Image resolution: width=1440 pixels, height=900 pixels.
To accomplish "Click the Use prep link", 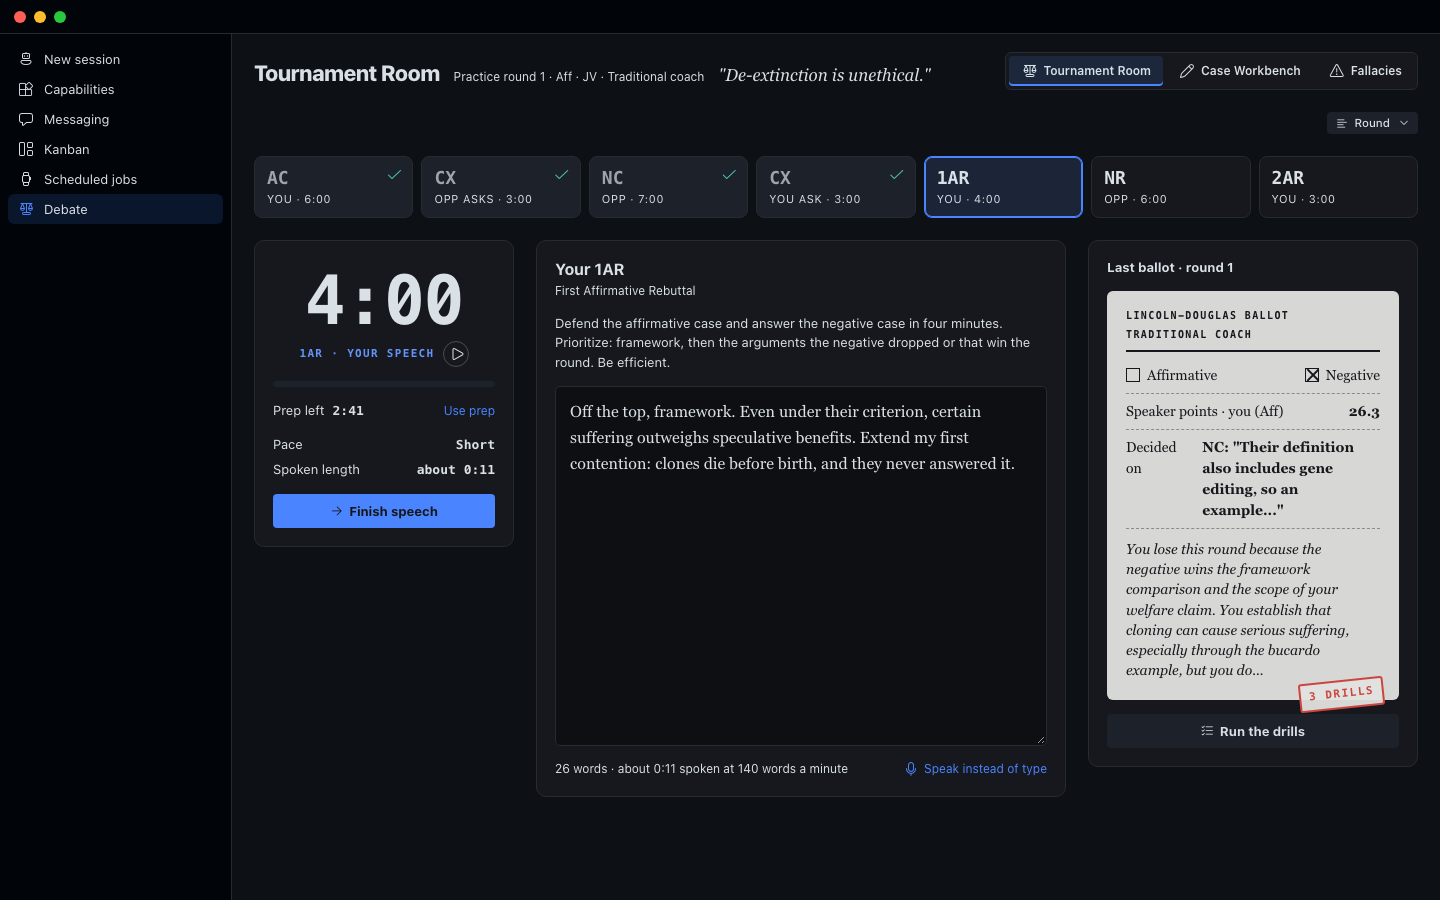I will [x=469, y=411].
